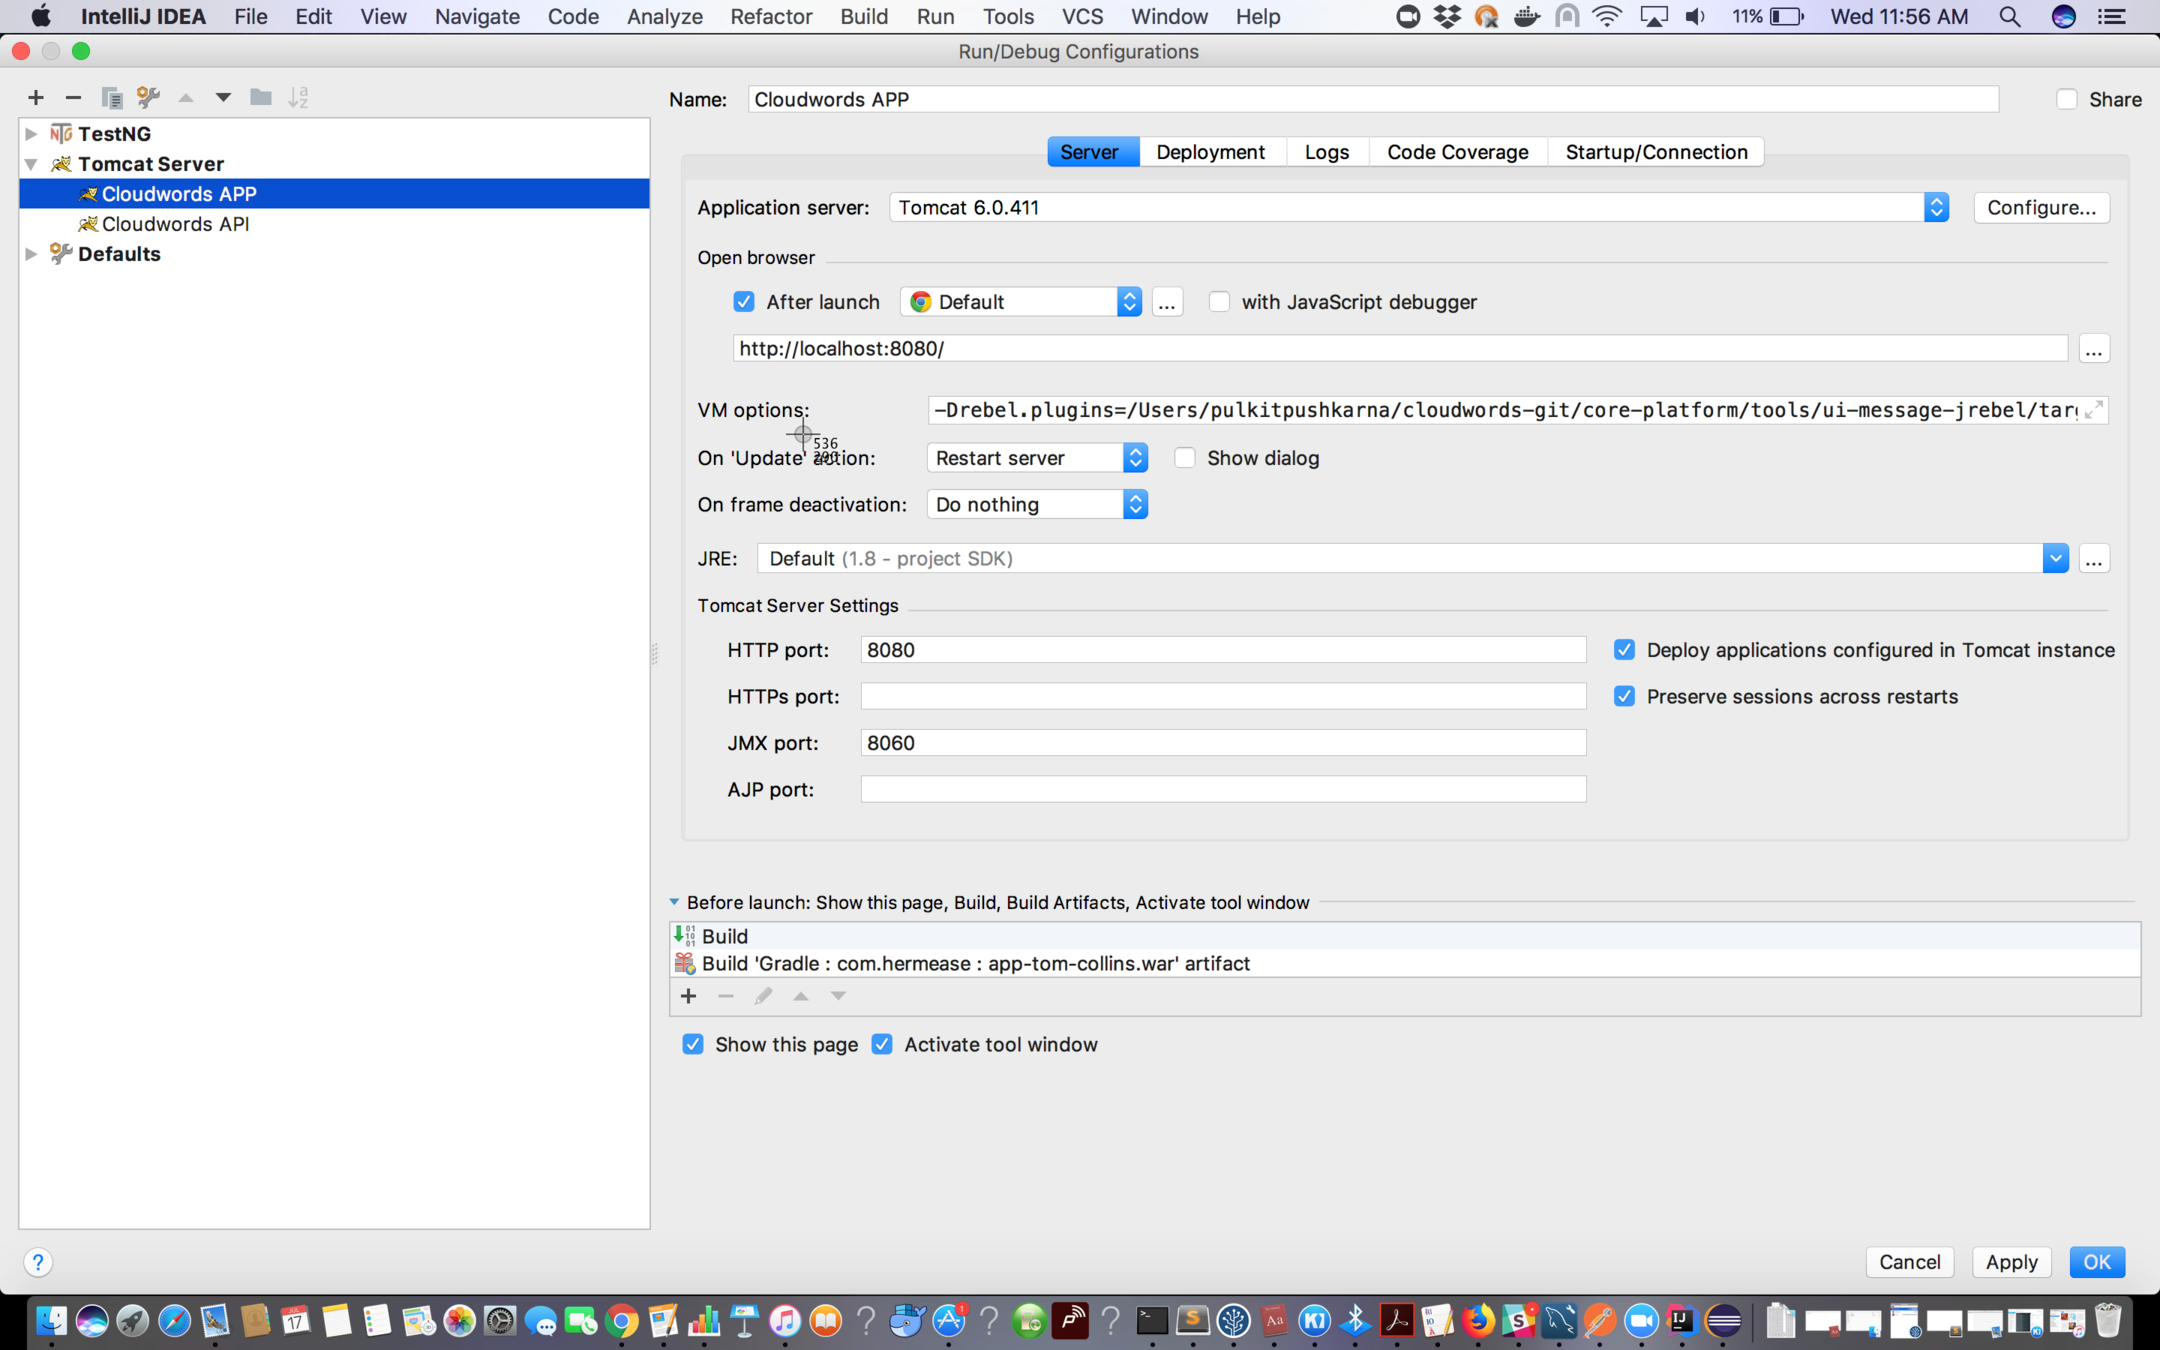The width and height of the screenshot is (2160, 1350).
Task: Add new configuration with plus icon
Action: pyautogui.click(x=36, y=97)
